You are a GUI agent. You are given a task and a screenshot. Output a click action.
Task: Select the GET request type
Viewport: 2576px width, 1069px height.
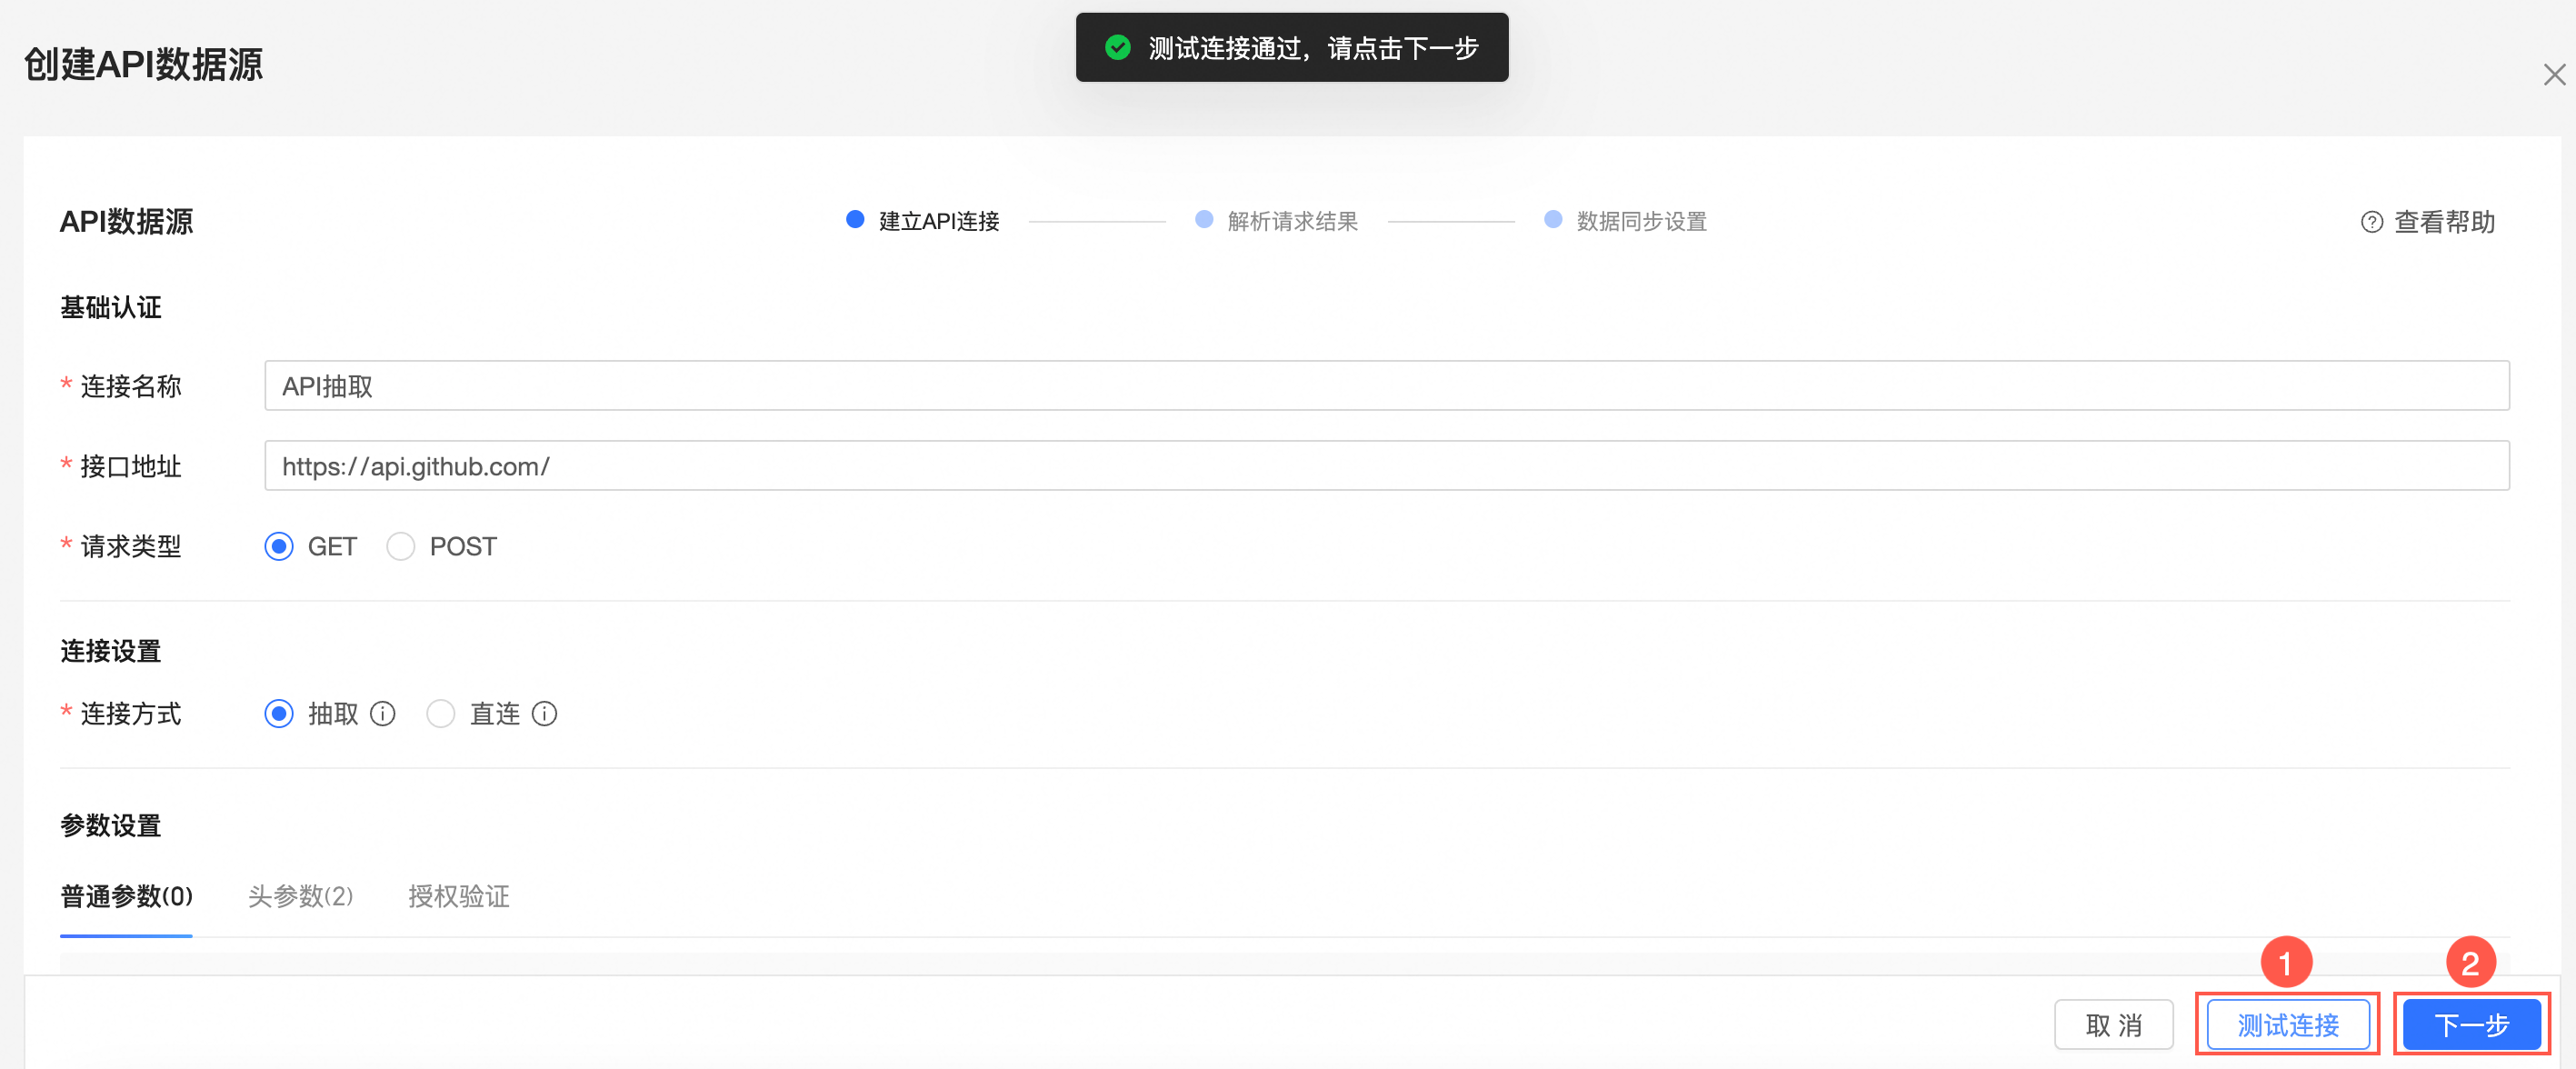point(279,546)
